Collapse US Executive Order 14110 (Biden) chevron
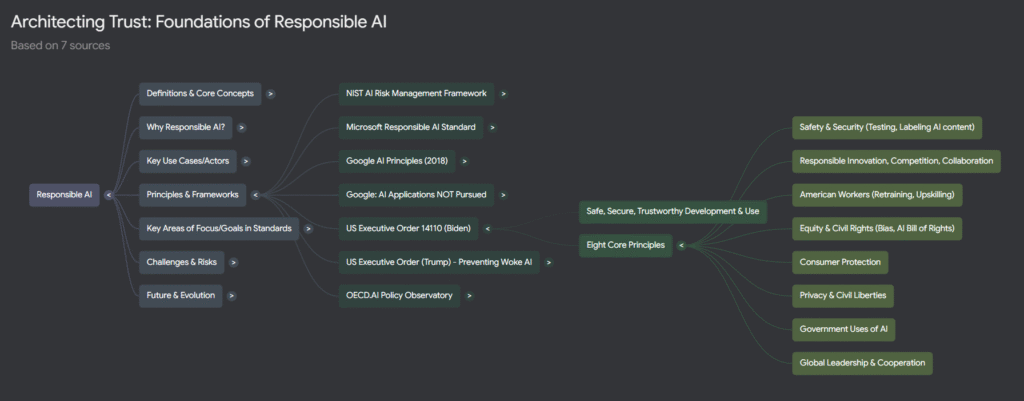The image size is (1024, 401). (x=487, y=229)
